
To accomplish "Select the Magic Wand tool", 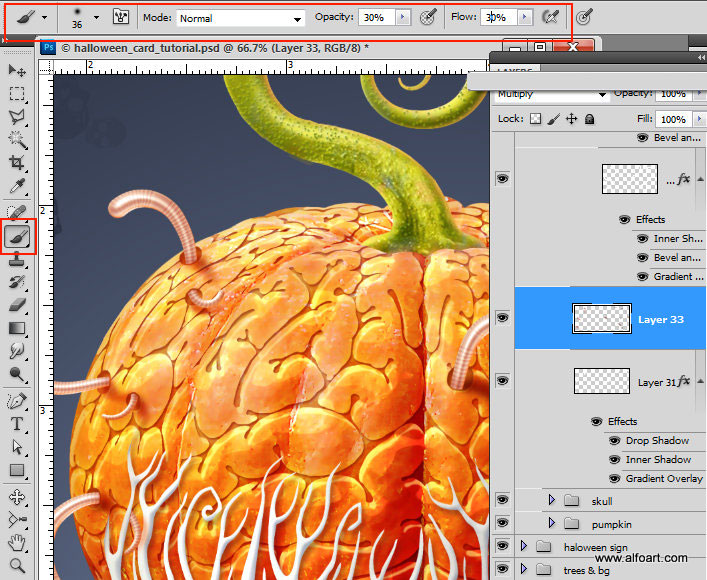I will click(17, 140).
